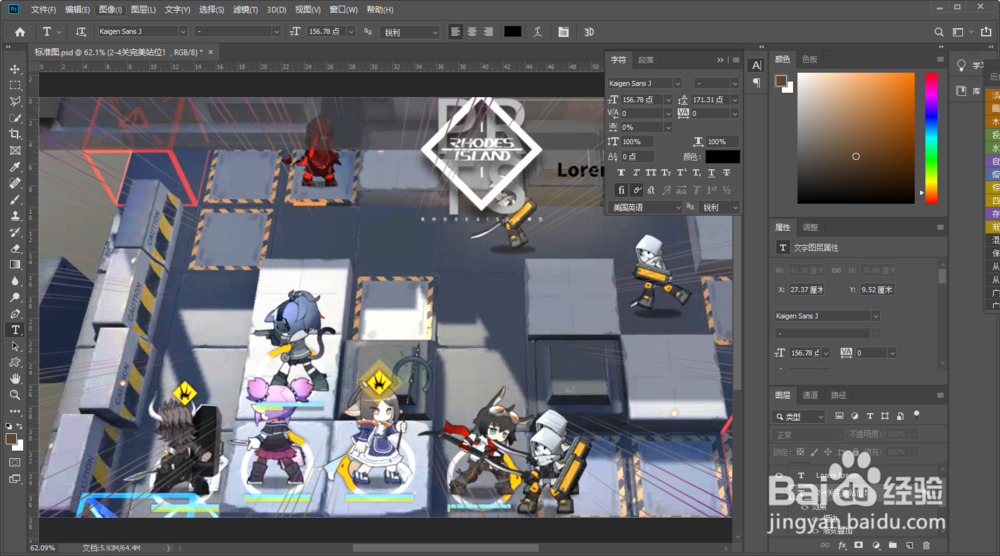Select the Quick Selection tool
Screen dimensions: 1000x556
coord(15,118)
